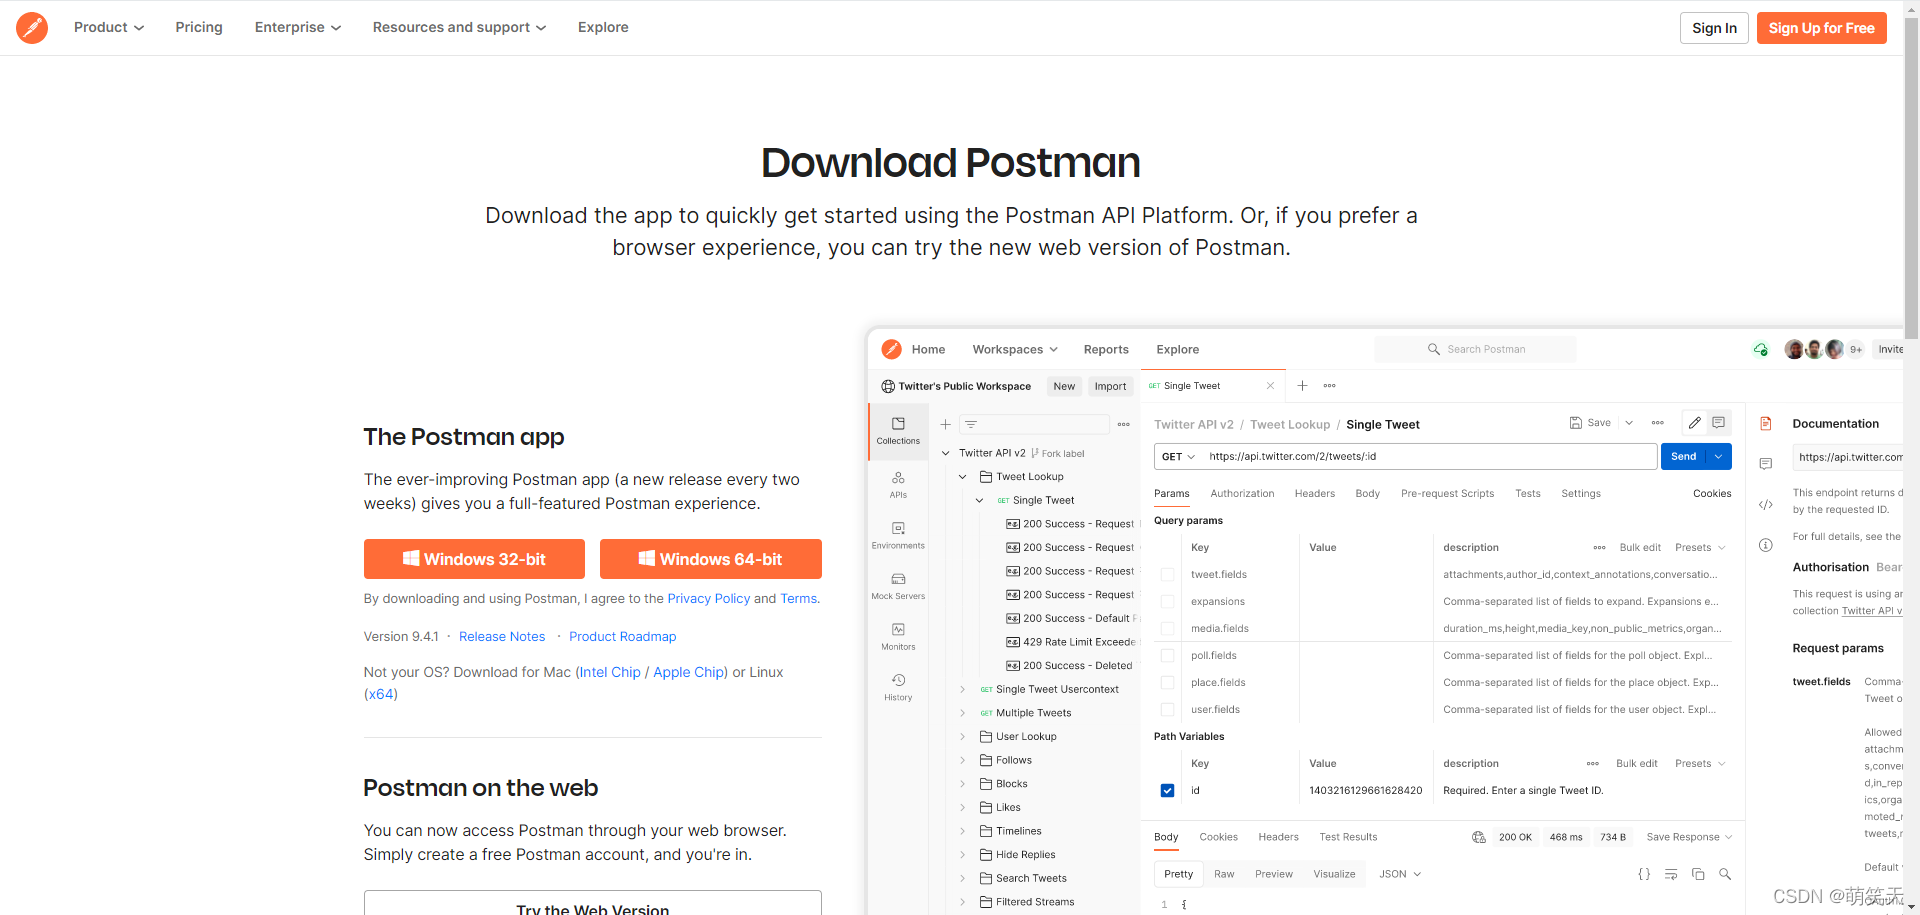Click the Send button
Viewport: 1920px width, 915px height.
point(1684,457)
